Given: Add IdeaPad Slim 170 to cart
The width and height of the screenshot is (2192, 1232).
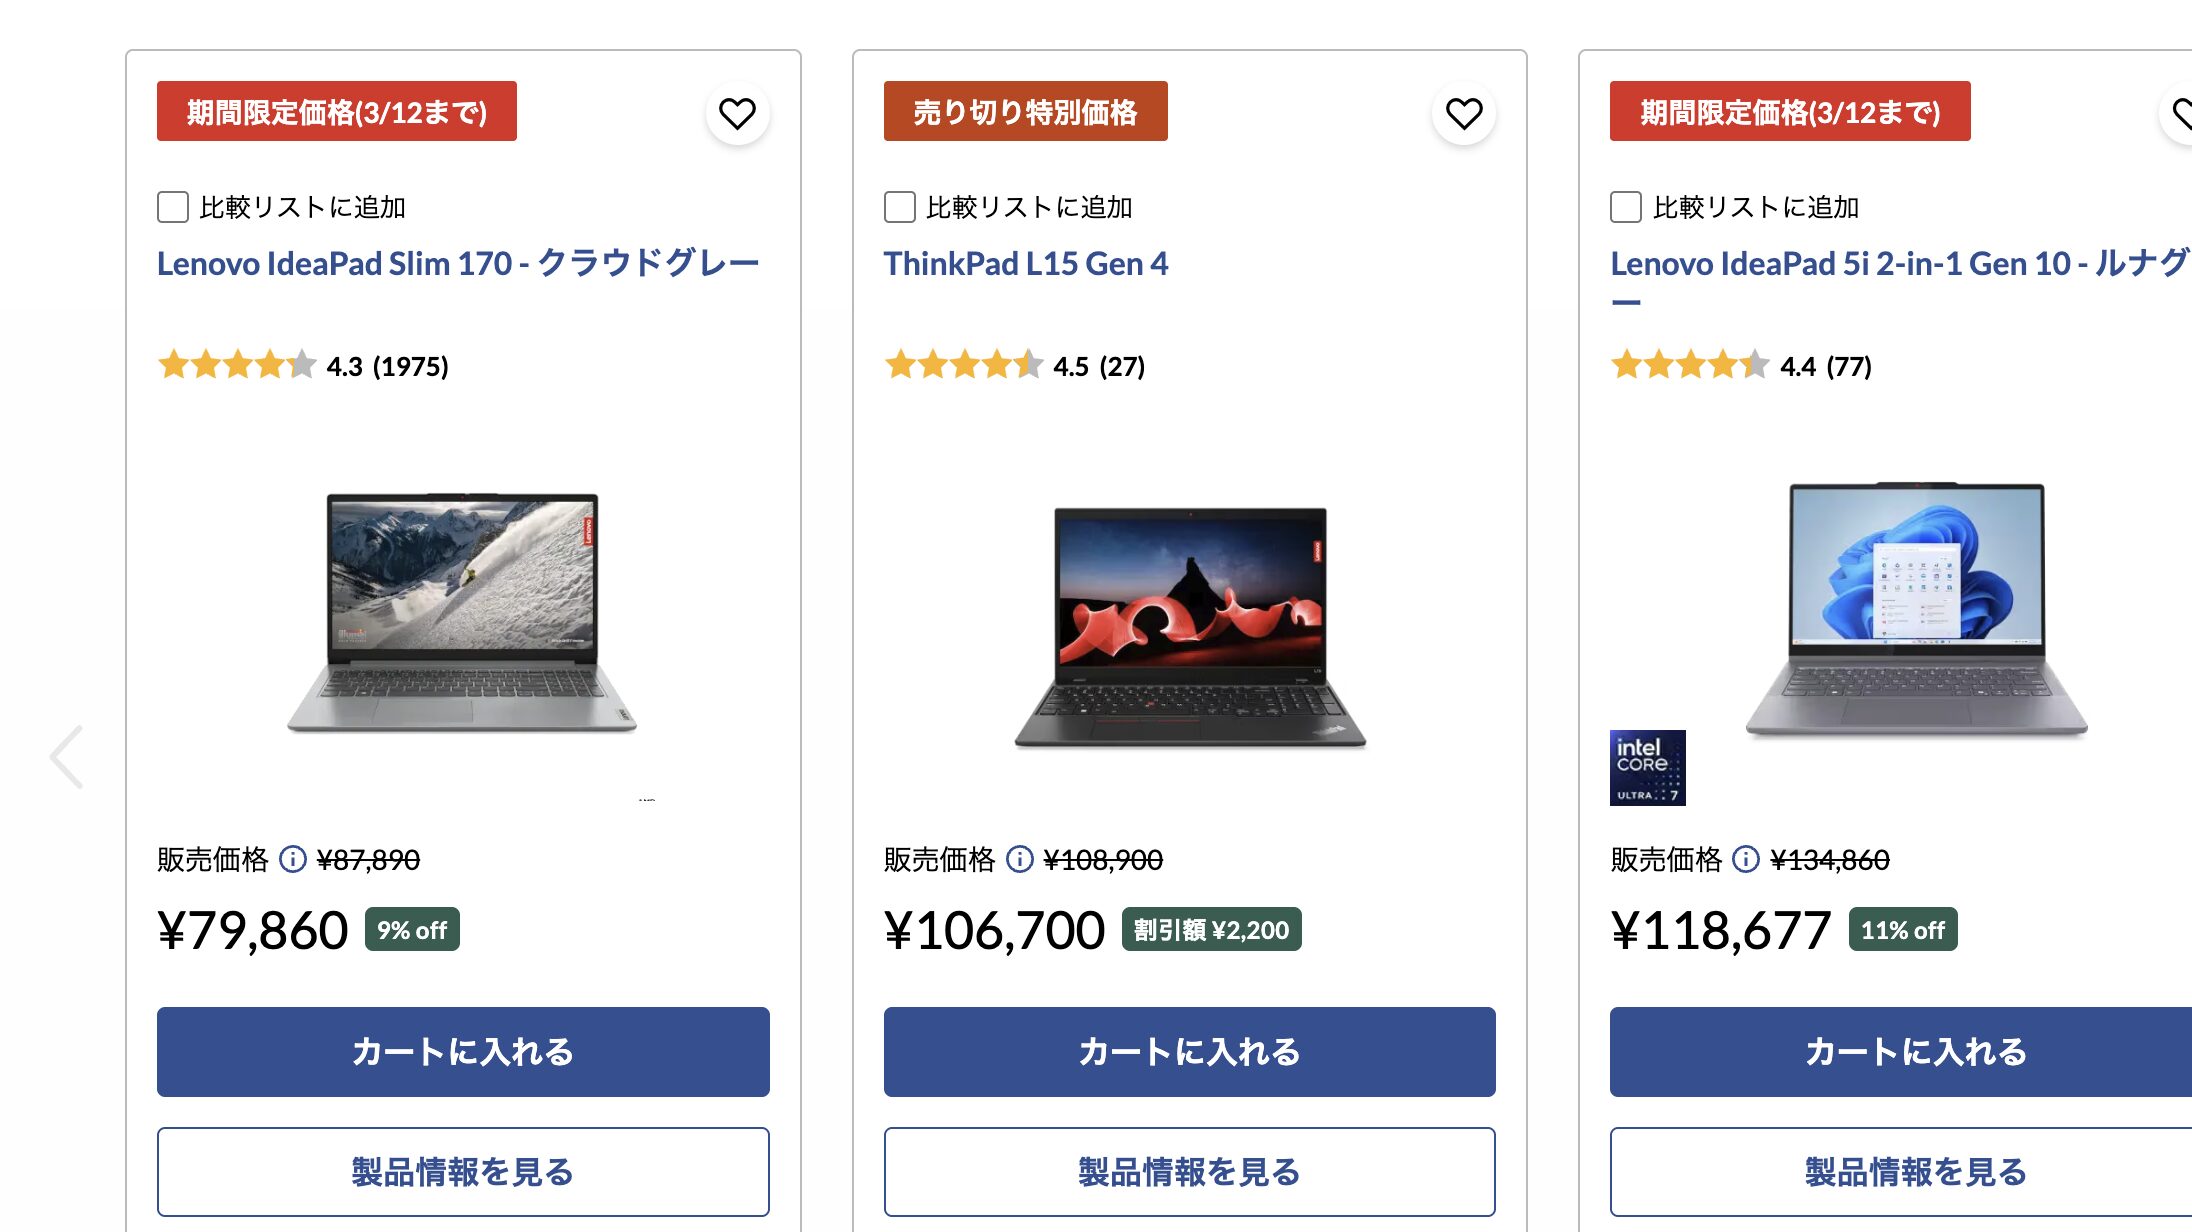Looking at the screenshot, I should (463, 1052).
